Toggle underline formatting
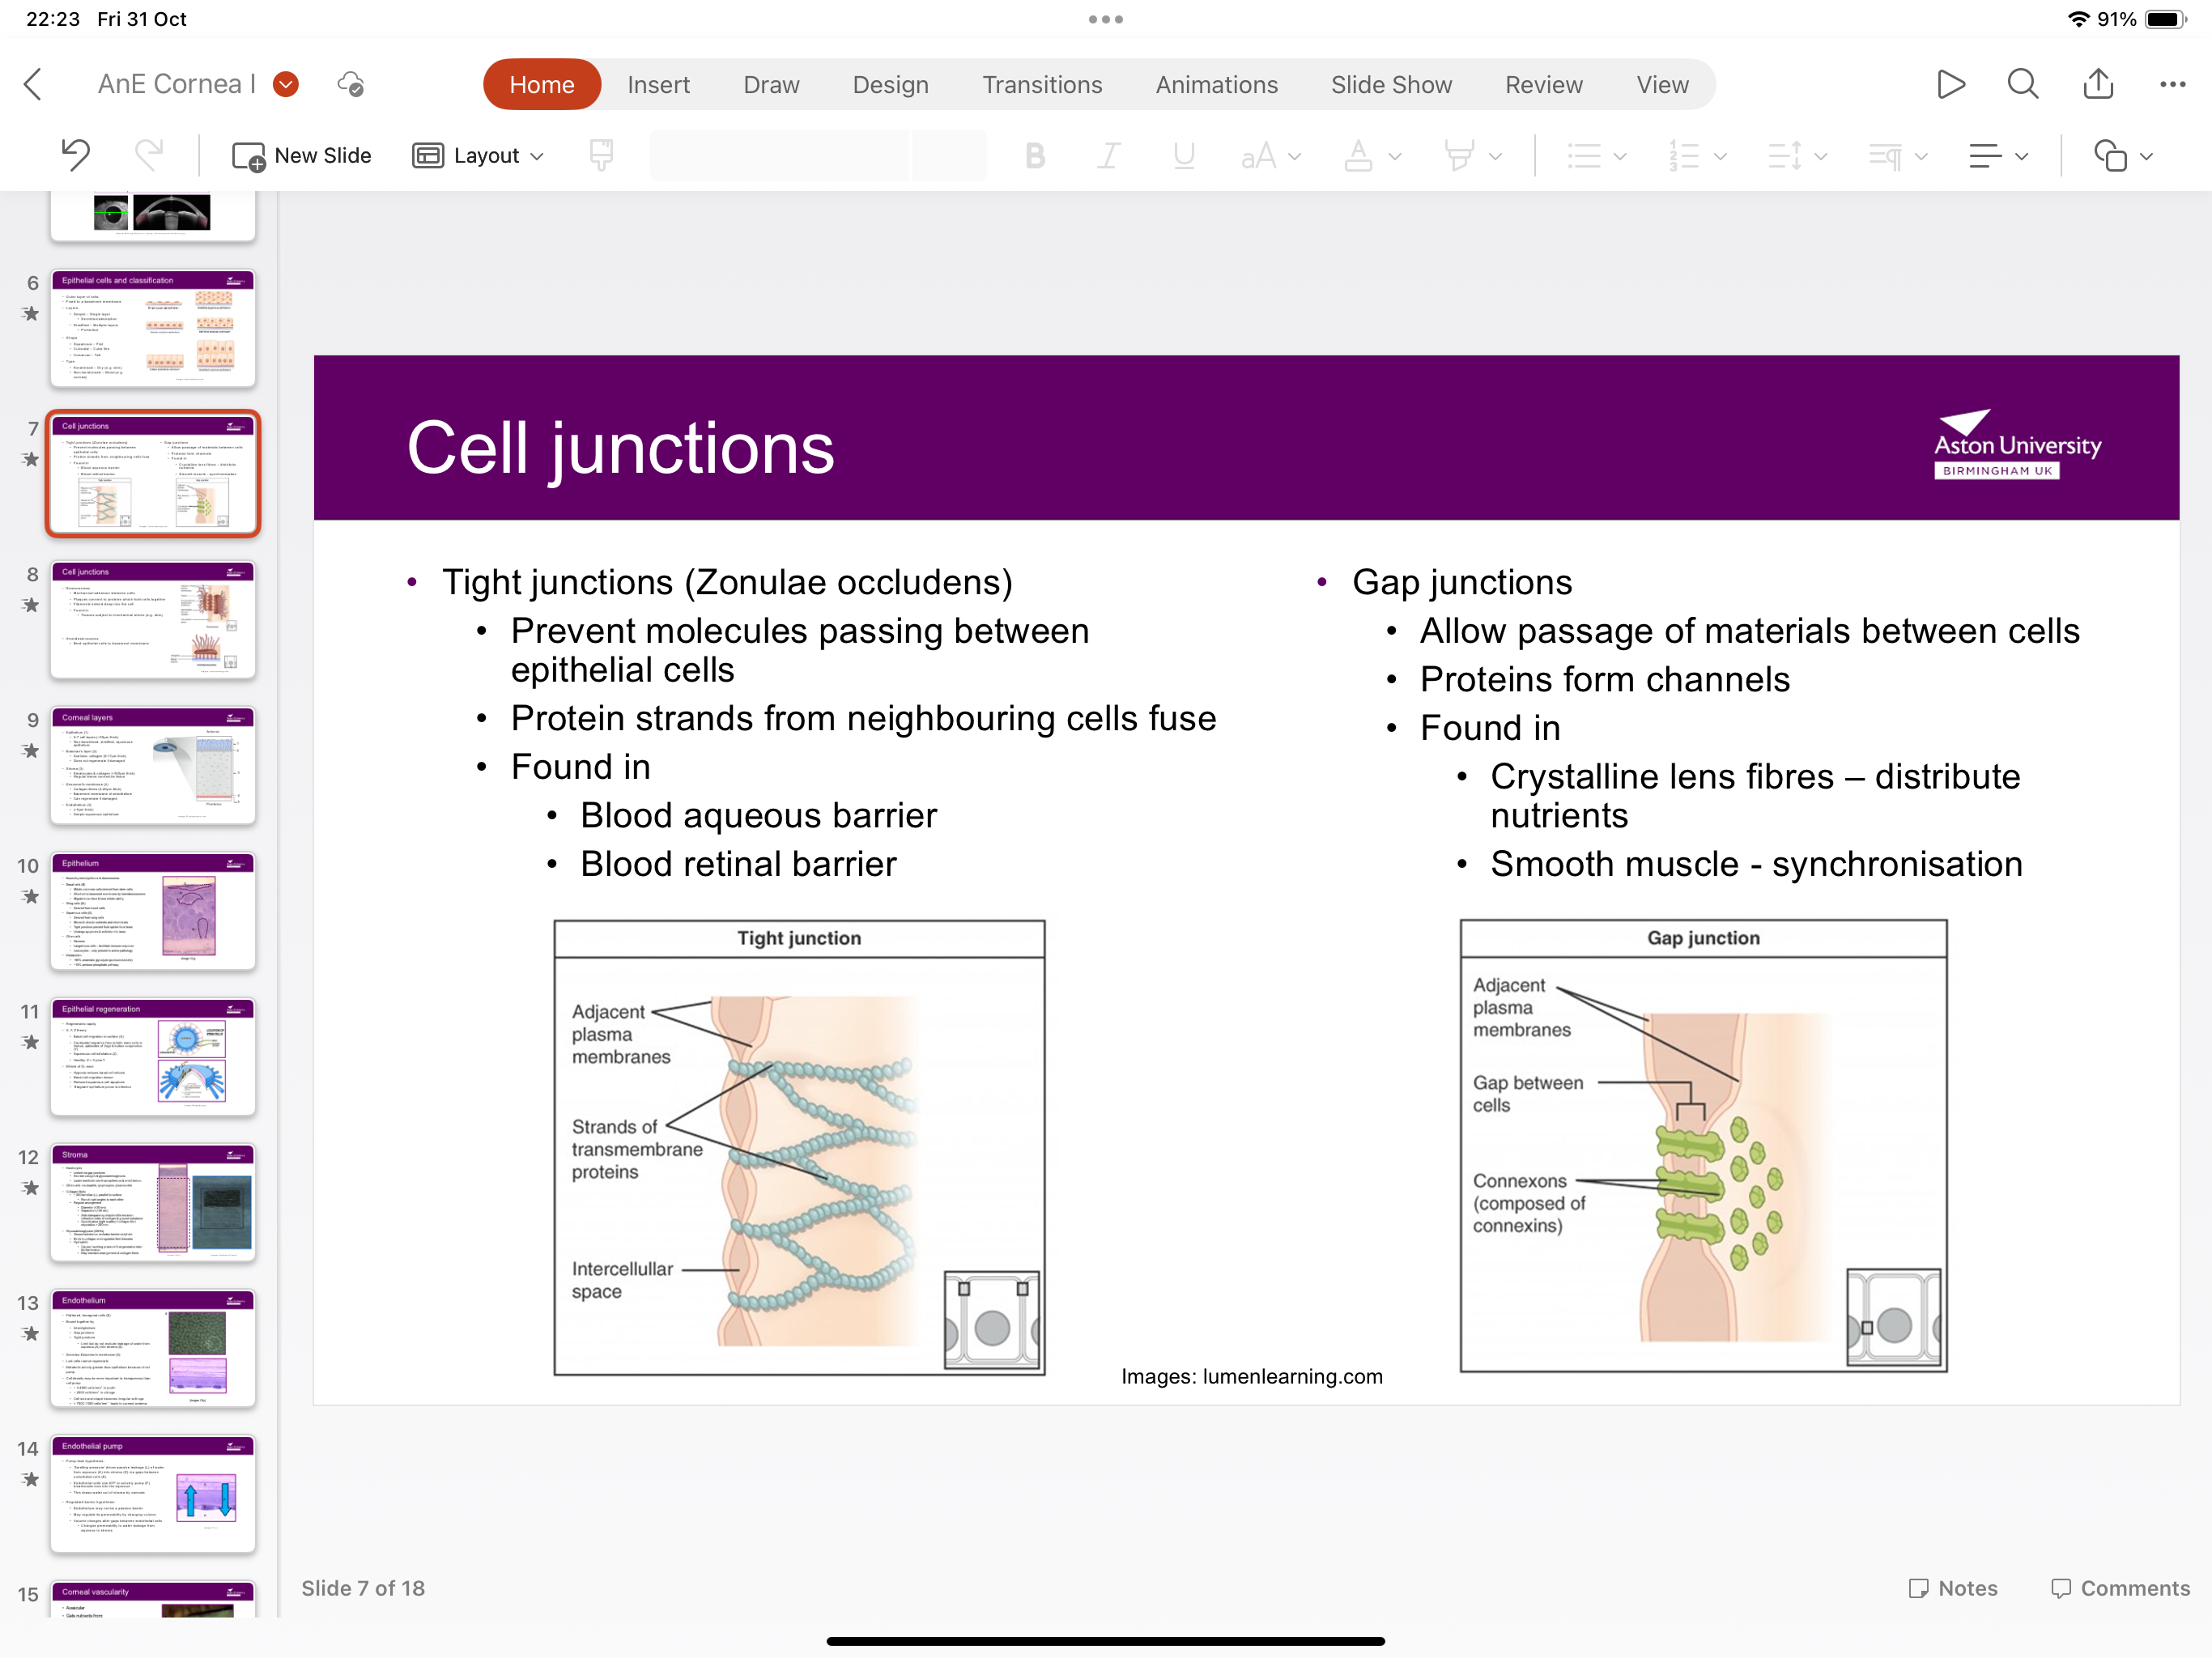2212x1658 pixels. click(1184, 156)
